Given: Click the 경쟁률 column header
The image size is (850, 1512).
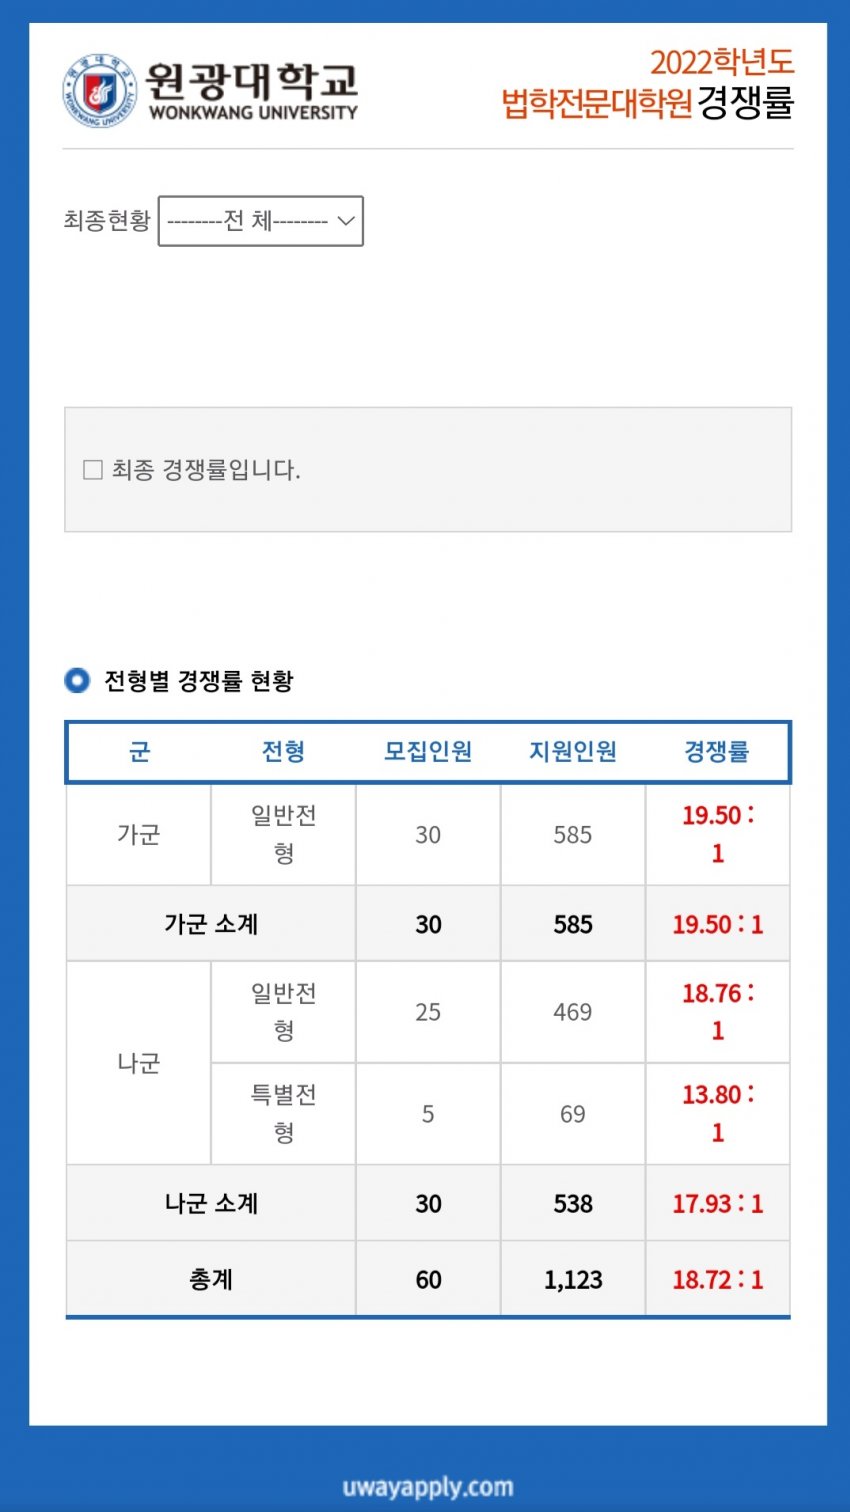Looking at the screenshot, I should pyautogui.click(x=717, y=751).
